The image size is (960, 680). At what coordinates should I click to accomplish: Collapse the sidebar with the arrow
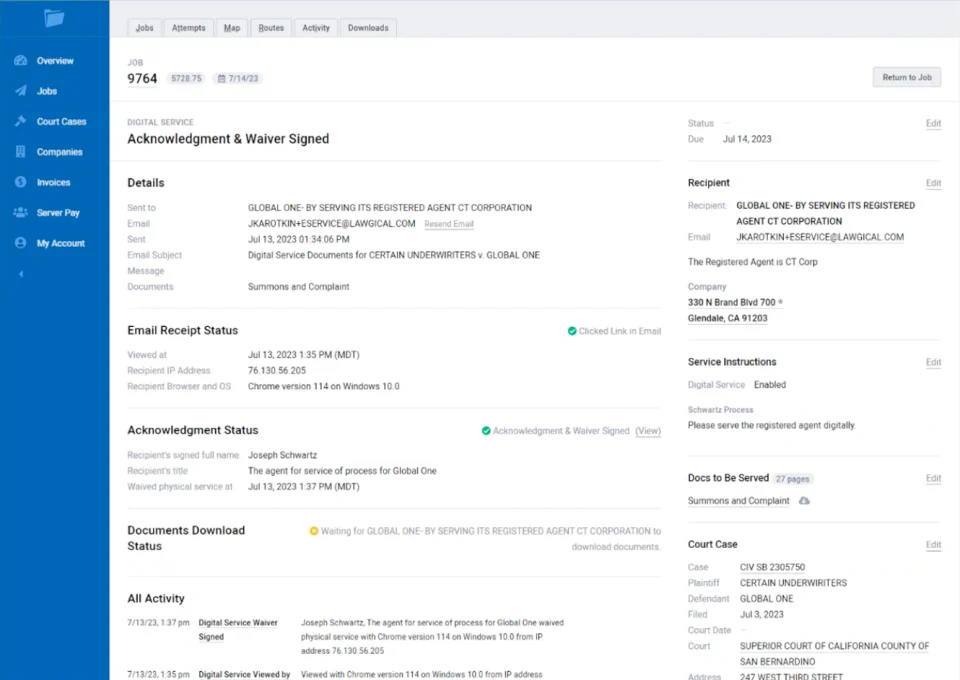tap(20, 274)
